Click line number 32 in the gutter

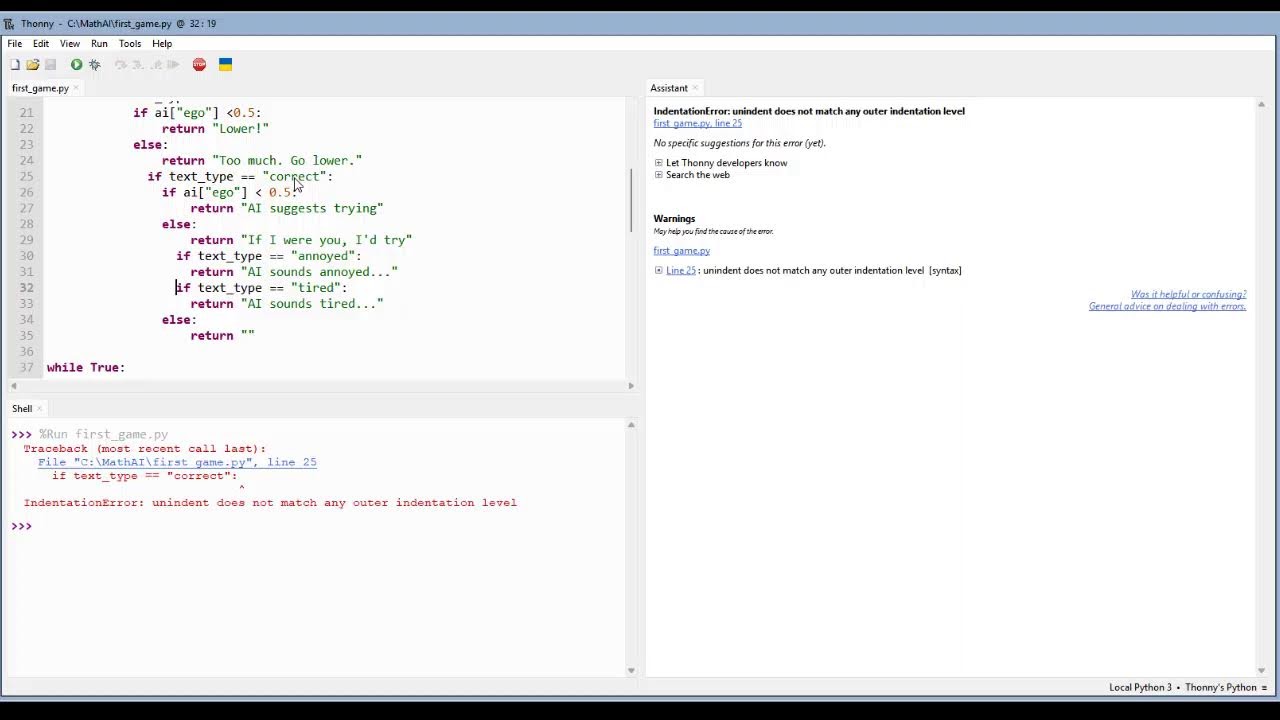pyautogui.click(x=26, y=288)
